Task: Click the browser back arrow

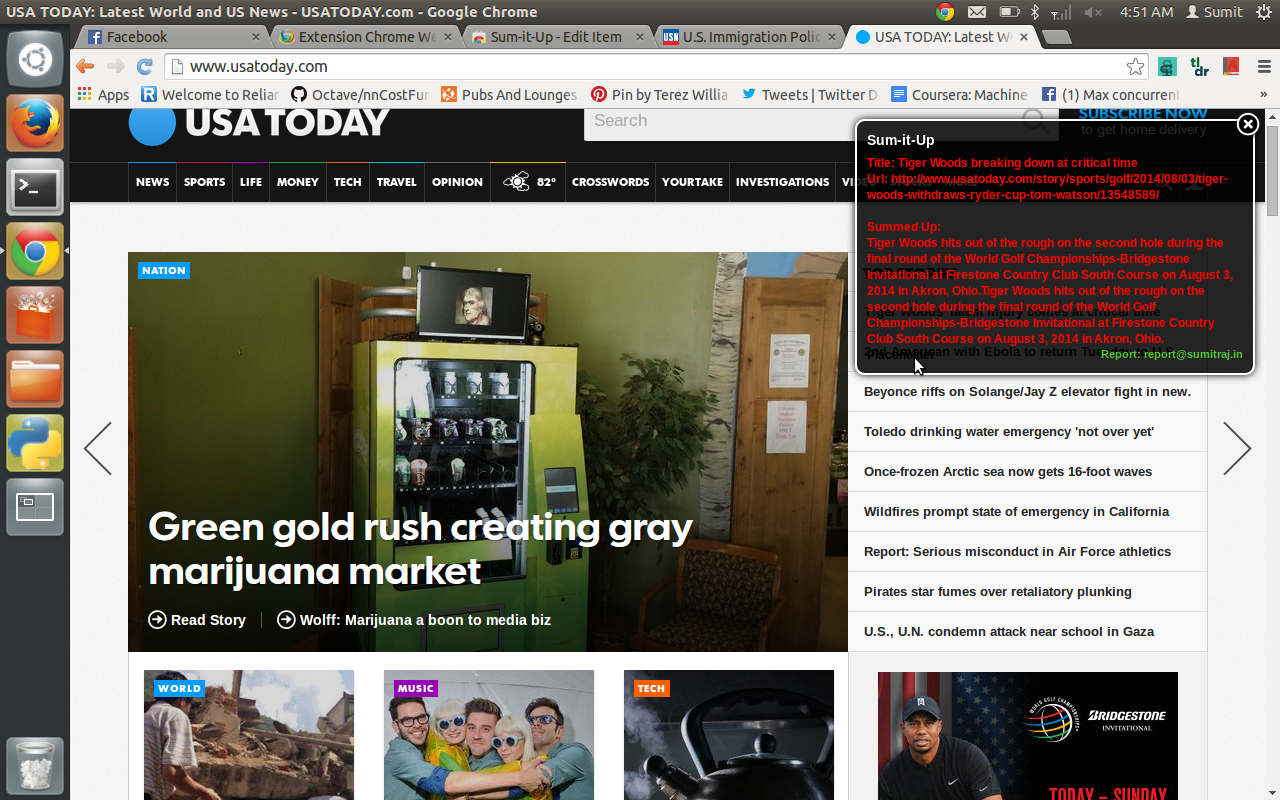Action: pyautogui.click(x=85, y=66)
